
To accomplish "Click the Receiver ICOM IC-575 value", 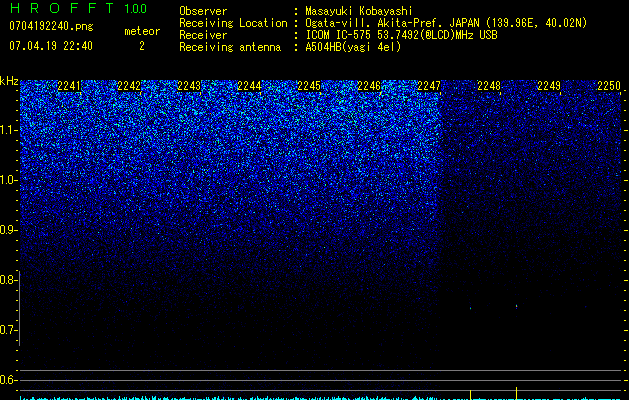I will click(x=401, y=35).
